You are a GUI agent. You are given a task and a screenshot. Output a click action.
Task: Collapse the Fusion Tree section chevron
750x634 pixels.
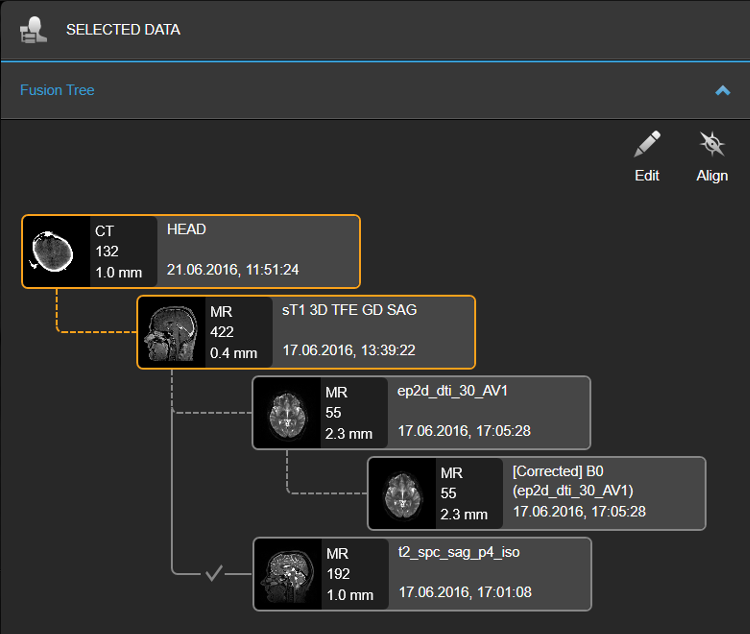(722, 90)
